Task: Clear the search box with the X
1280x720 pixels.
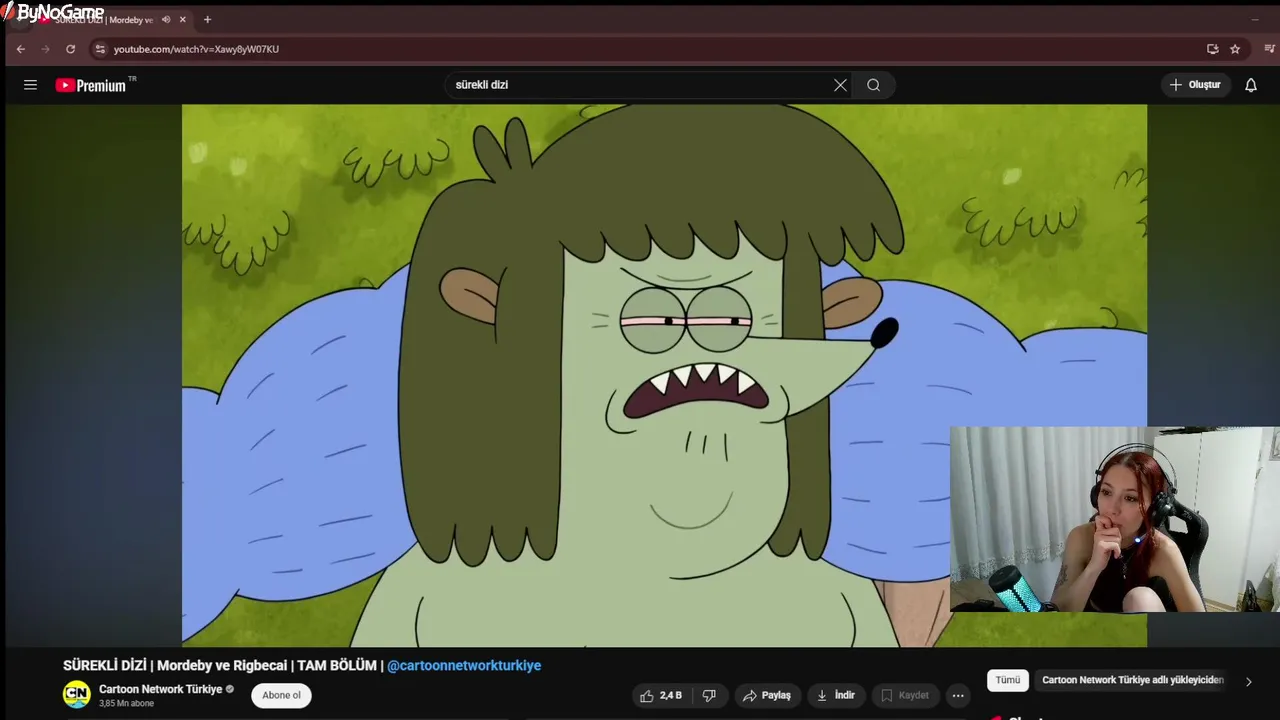Action: coord(840,85)
